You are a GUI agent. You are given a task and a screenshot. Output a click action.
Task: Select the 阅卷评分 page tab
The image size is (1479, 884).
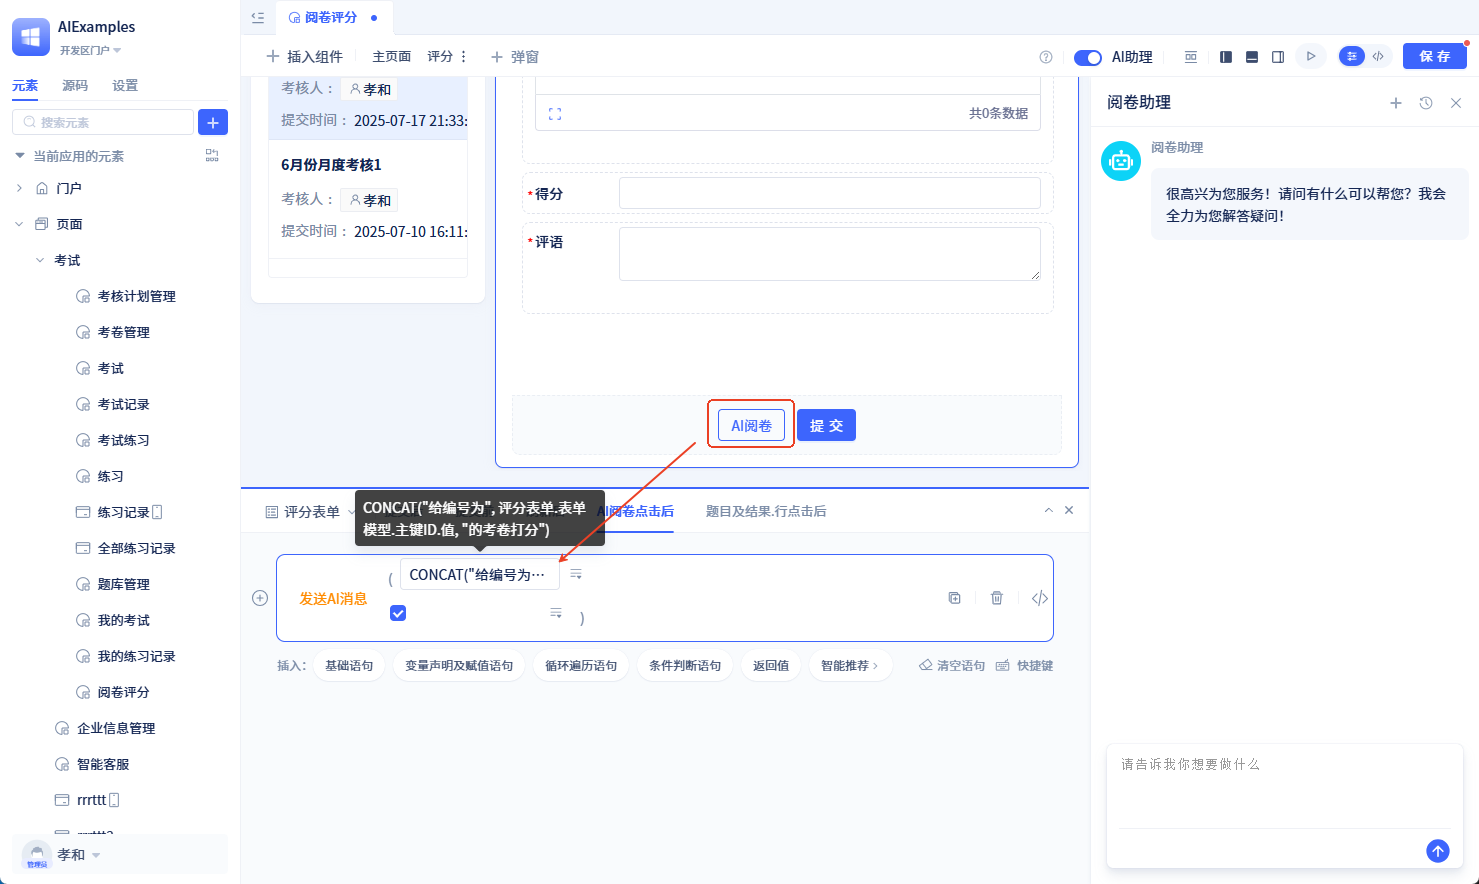pos(331,17)
